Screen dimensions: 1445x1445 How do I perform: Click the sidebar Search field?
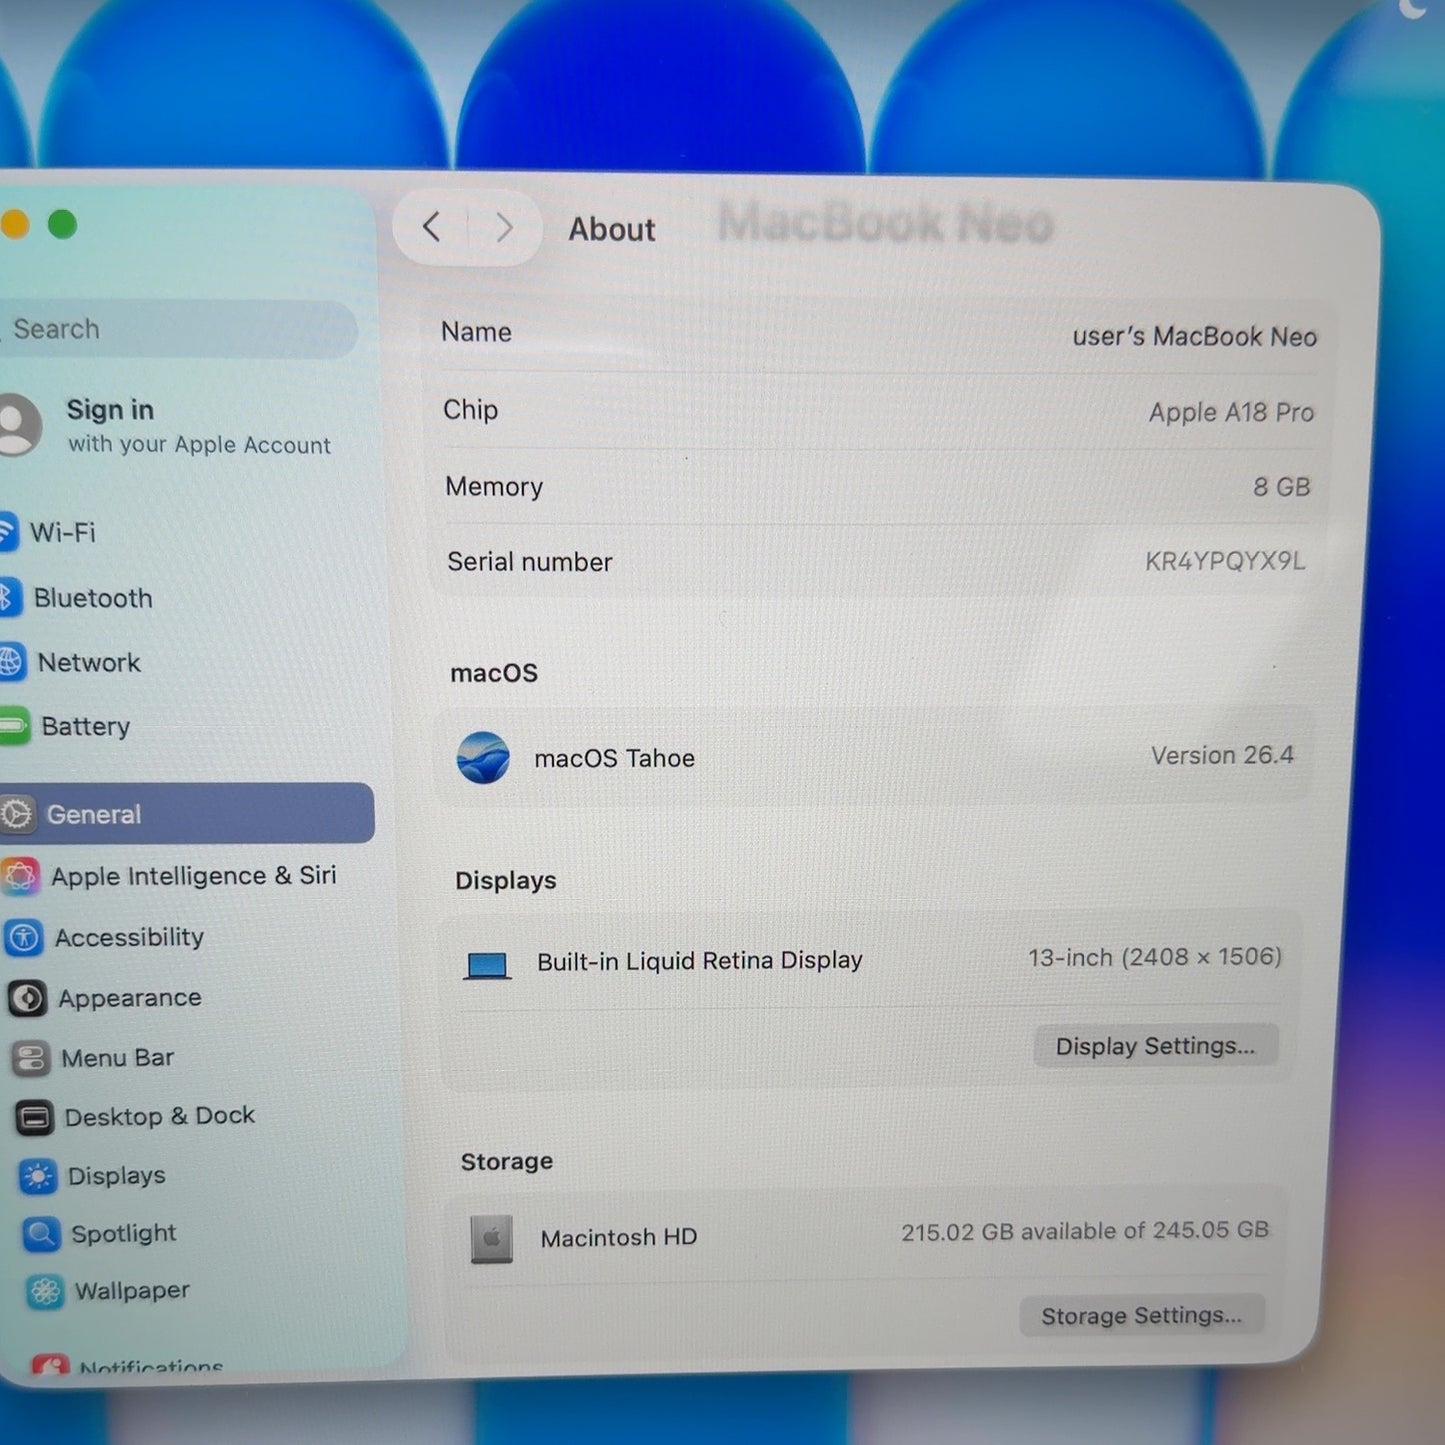[178, 329]
